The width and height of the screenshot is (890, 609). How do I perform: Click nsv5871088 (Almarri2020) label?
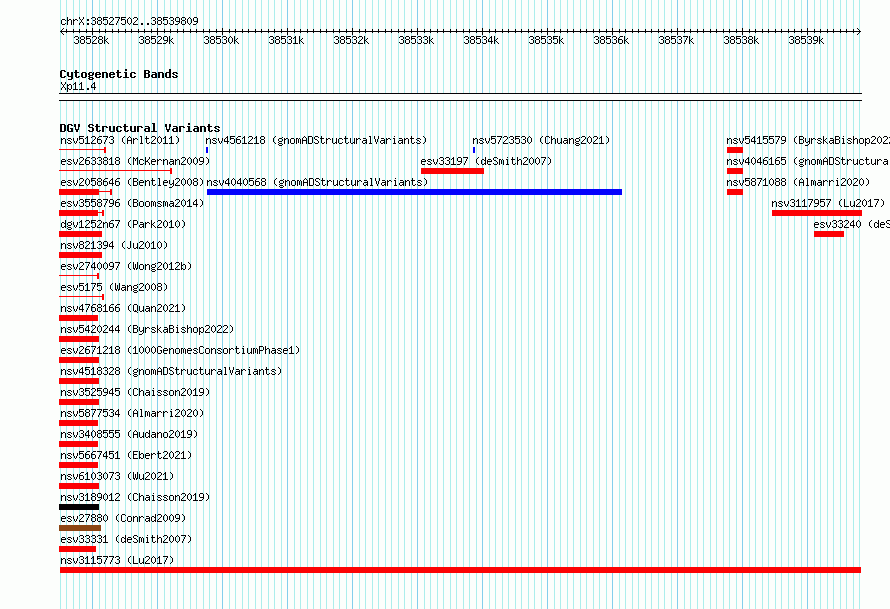tap(798, 182)
